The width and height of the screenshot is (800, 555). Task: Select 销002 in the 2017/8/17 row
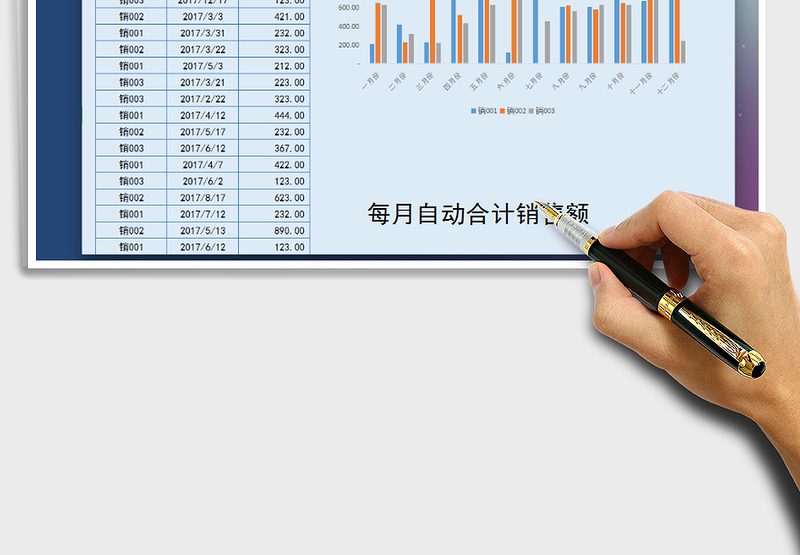click(131, 197)
